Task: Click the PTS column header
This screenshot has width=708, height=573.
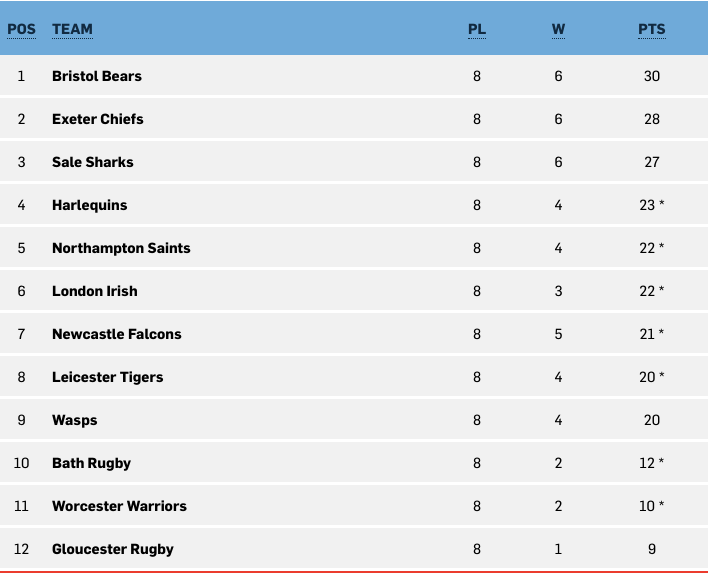Action: (x=652, y=29)
